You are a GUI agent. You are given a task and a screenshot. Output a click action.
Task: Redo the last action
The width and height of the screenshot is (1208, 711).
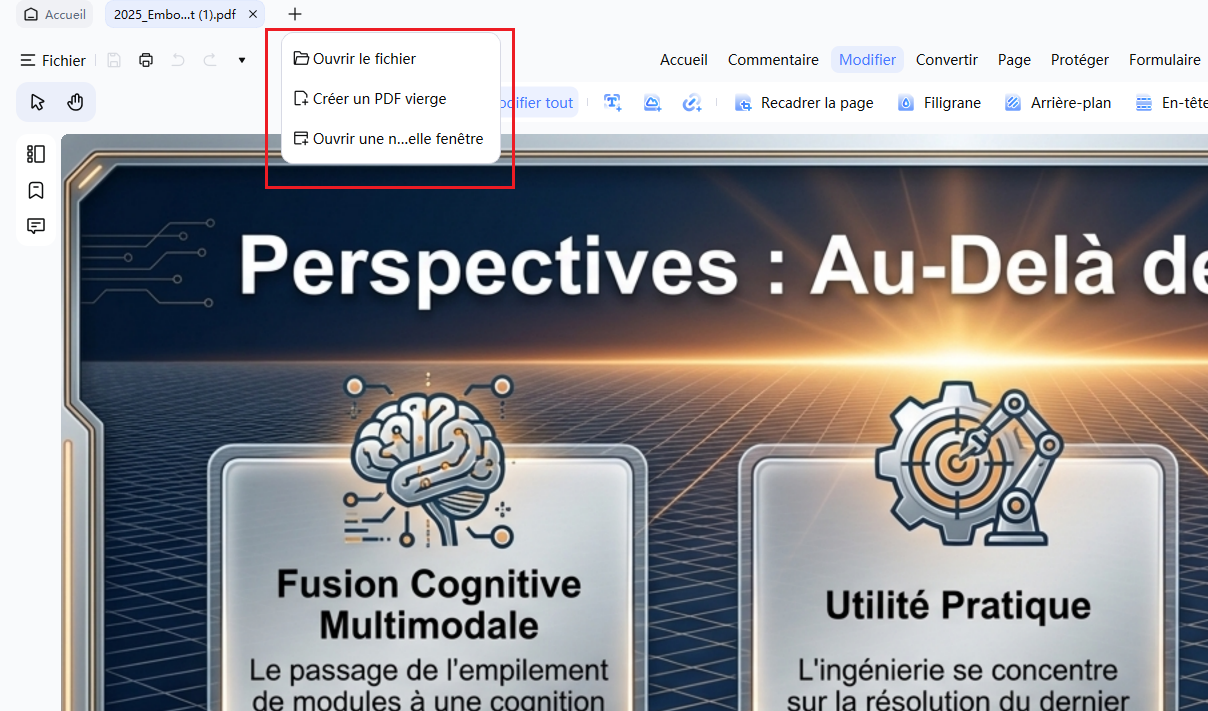coord(210,61)
